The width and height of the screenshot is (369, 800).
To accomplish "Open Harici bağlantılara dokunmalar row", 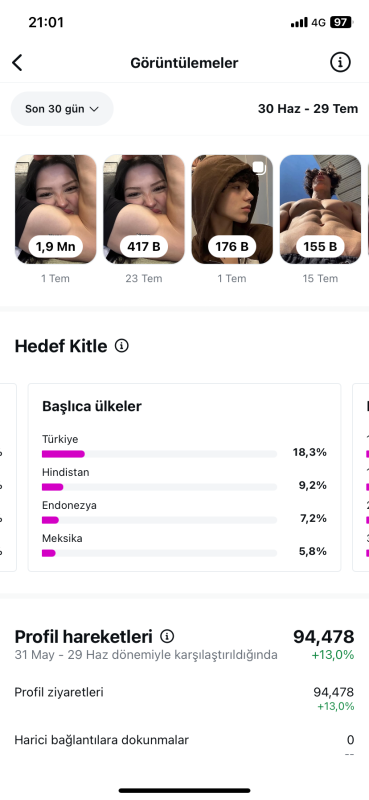I will 184,745.
